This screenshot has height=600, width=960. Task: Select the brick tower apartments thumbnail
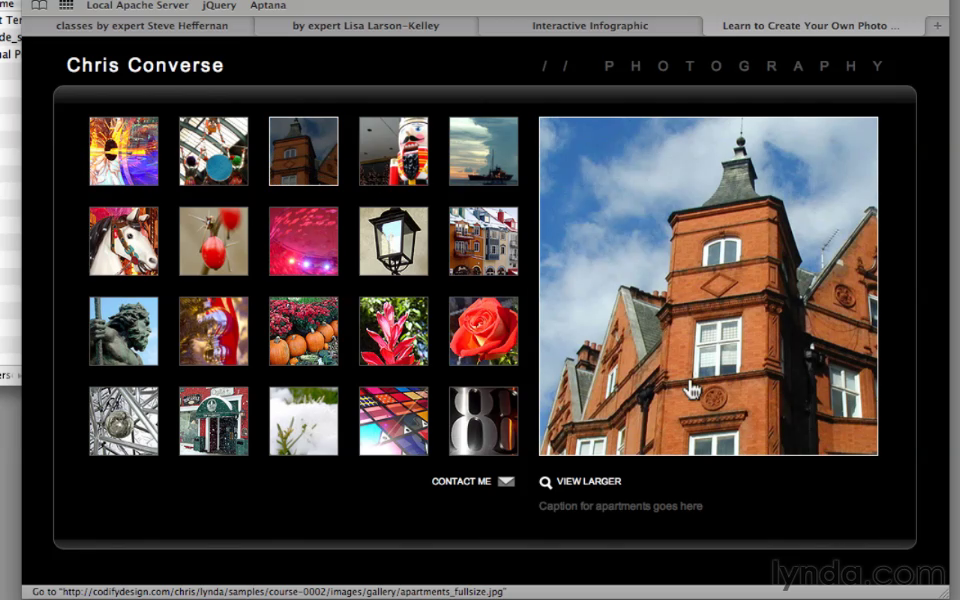pos(304,151)
